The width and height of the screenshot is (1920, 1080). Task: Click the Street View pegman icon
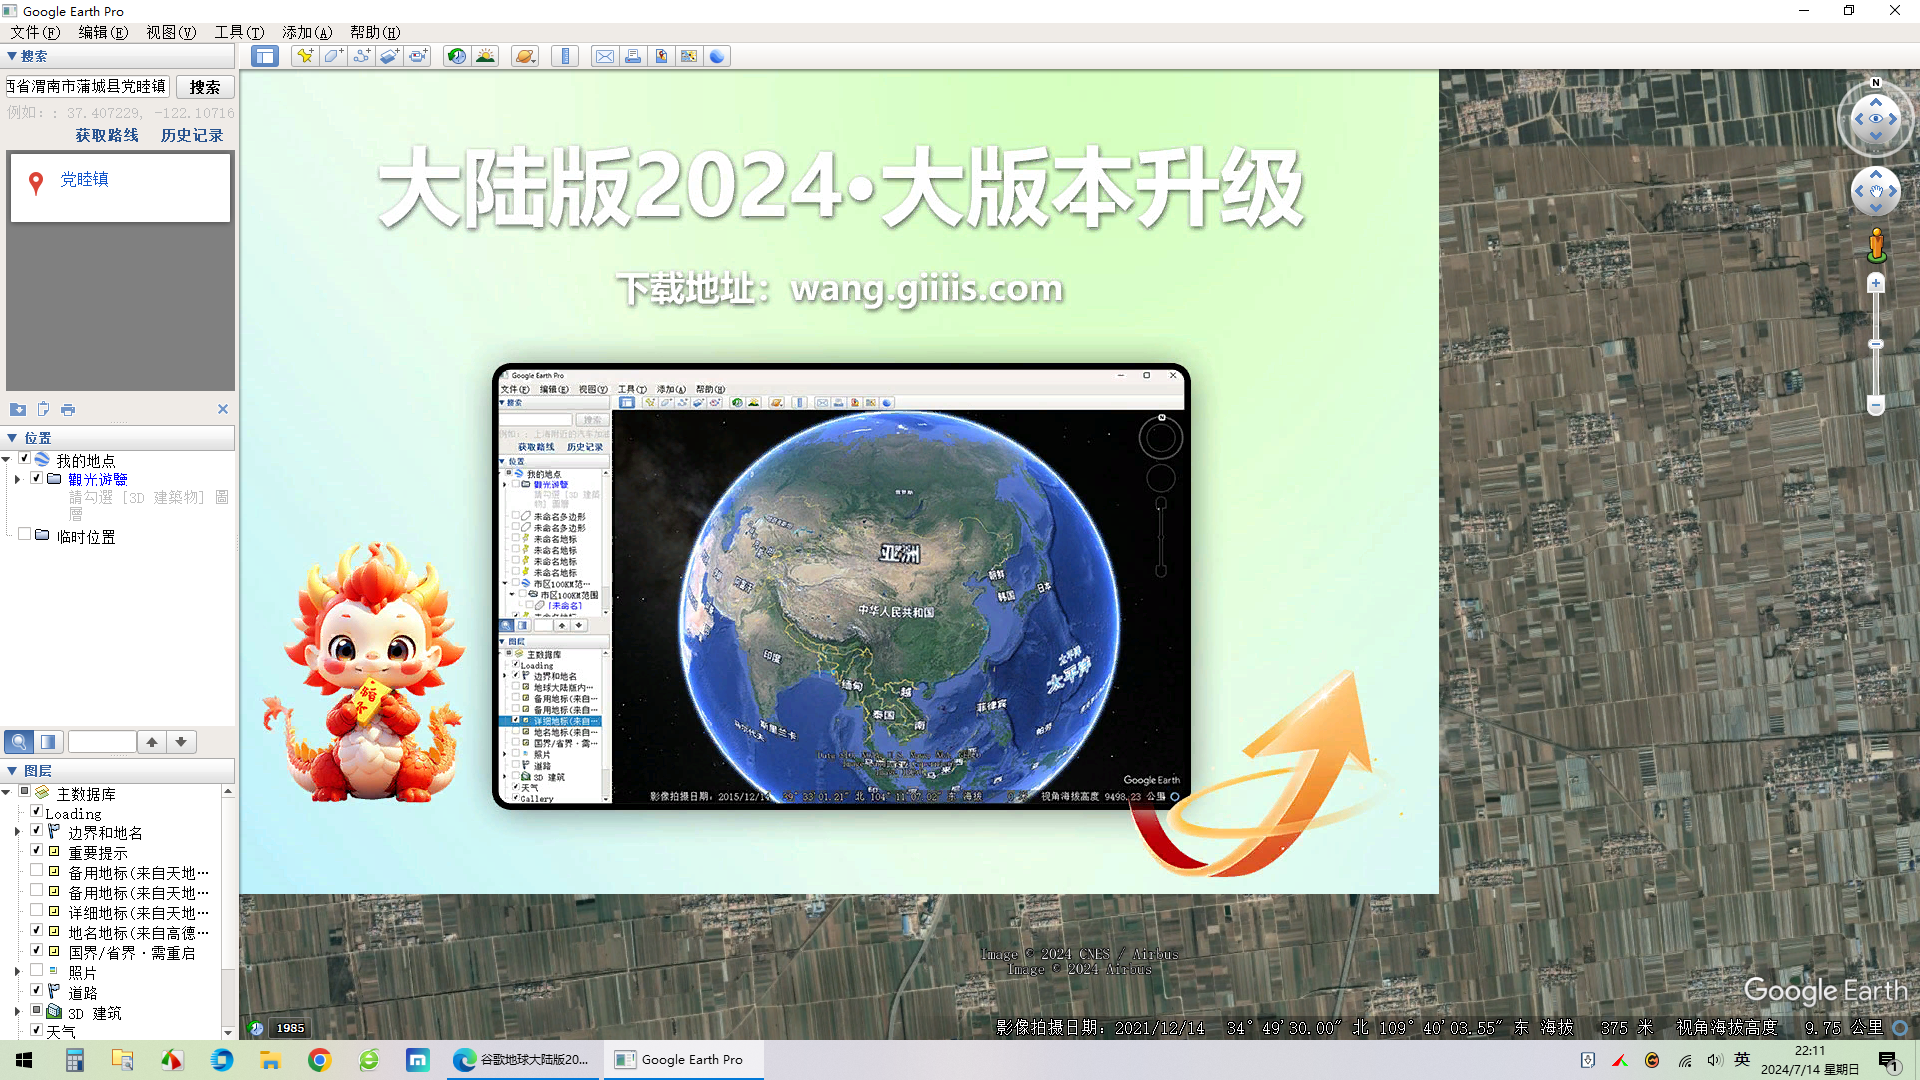coord(1876,244)
